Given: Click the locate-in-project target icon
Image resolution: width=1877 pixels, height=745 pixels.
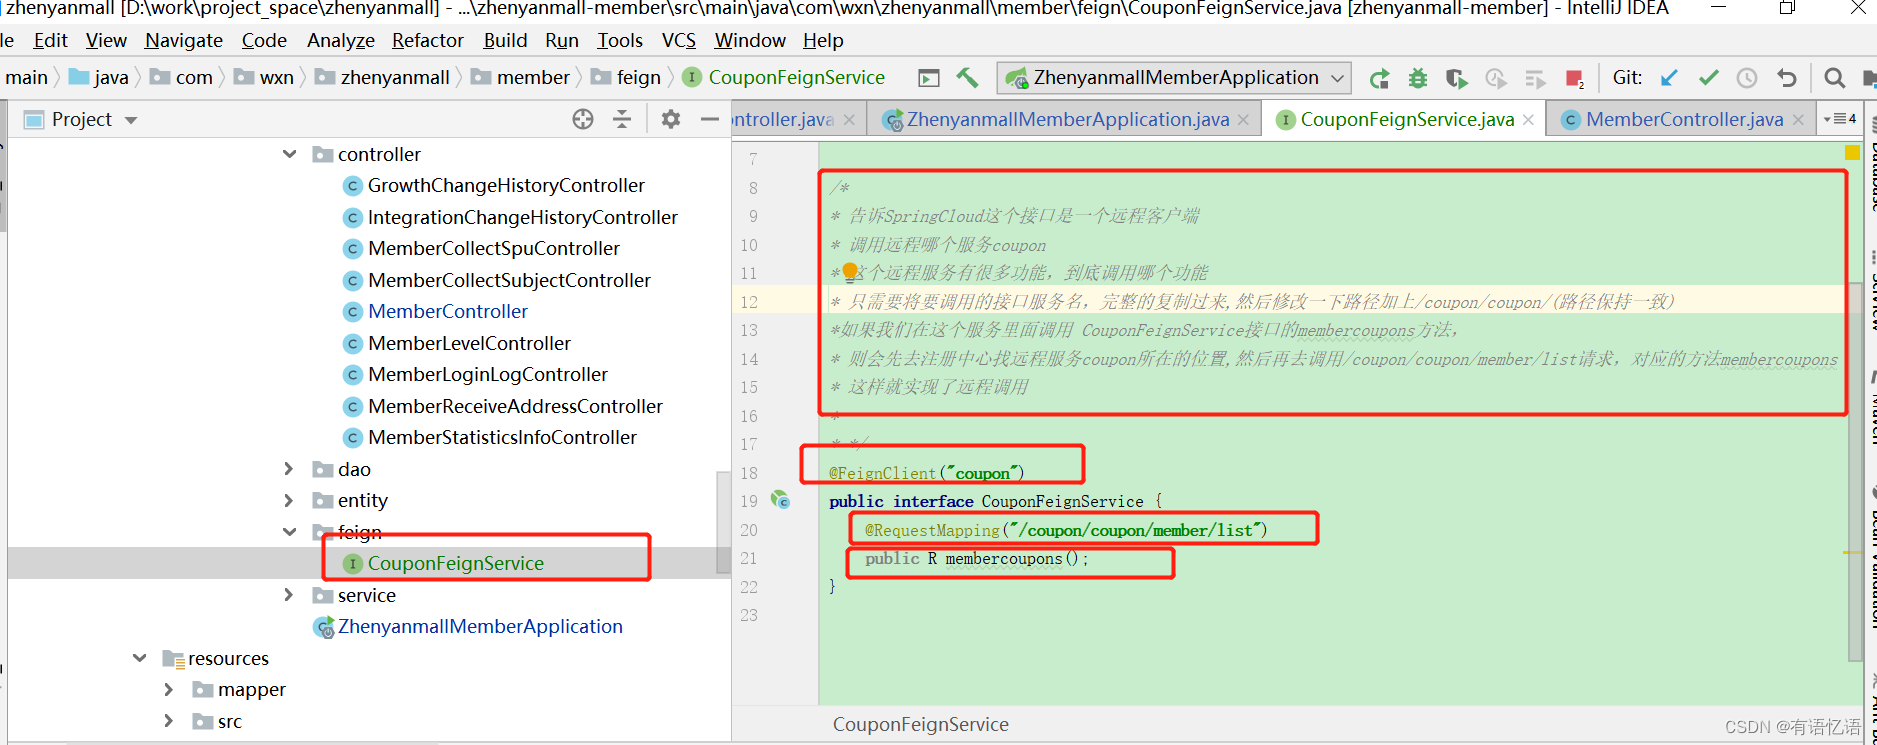Looking at the screenshot, I should click(x=583, y=120).
